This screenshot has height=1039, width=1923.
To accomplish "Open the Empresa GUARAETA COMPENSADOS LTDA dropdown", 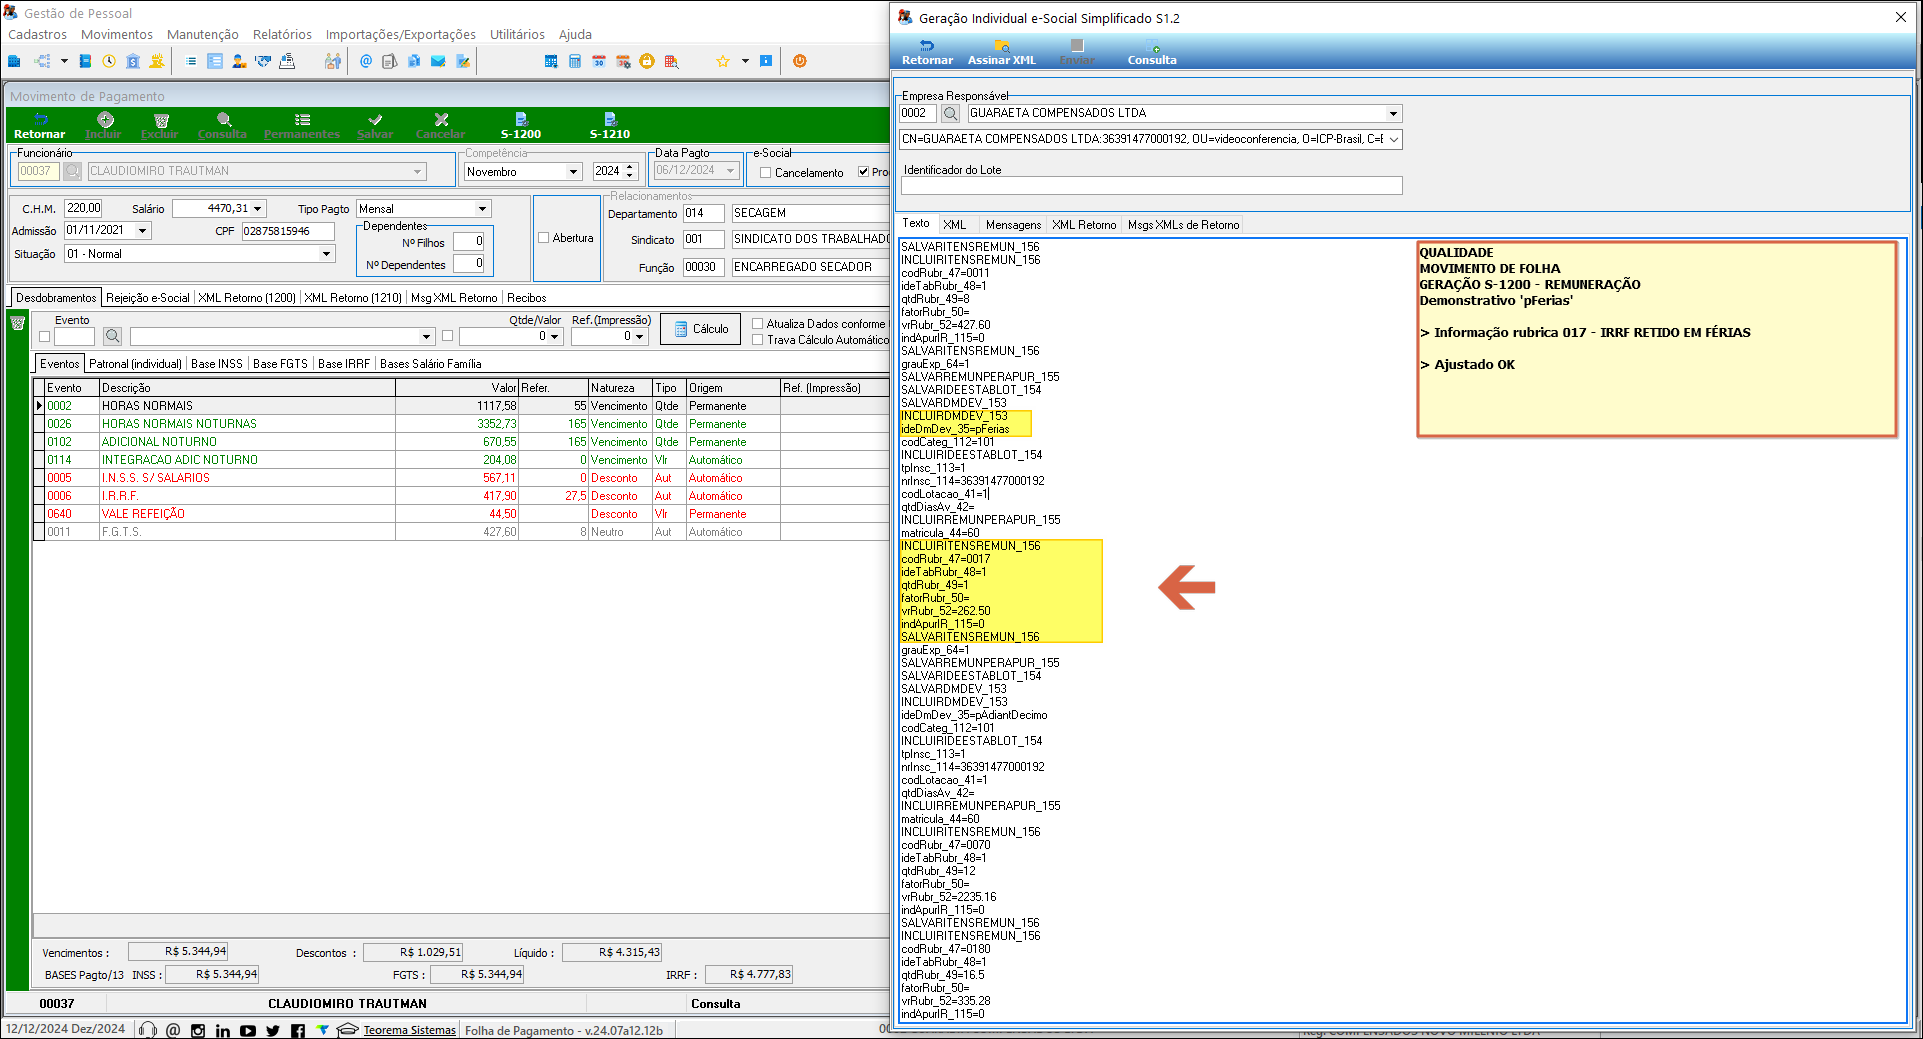I will [1393, 113].
